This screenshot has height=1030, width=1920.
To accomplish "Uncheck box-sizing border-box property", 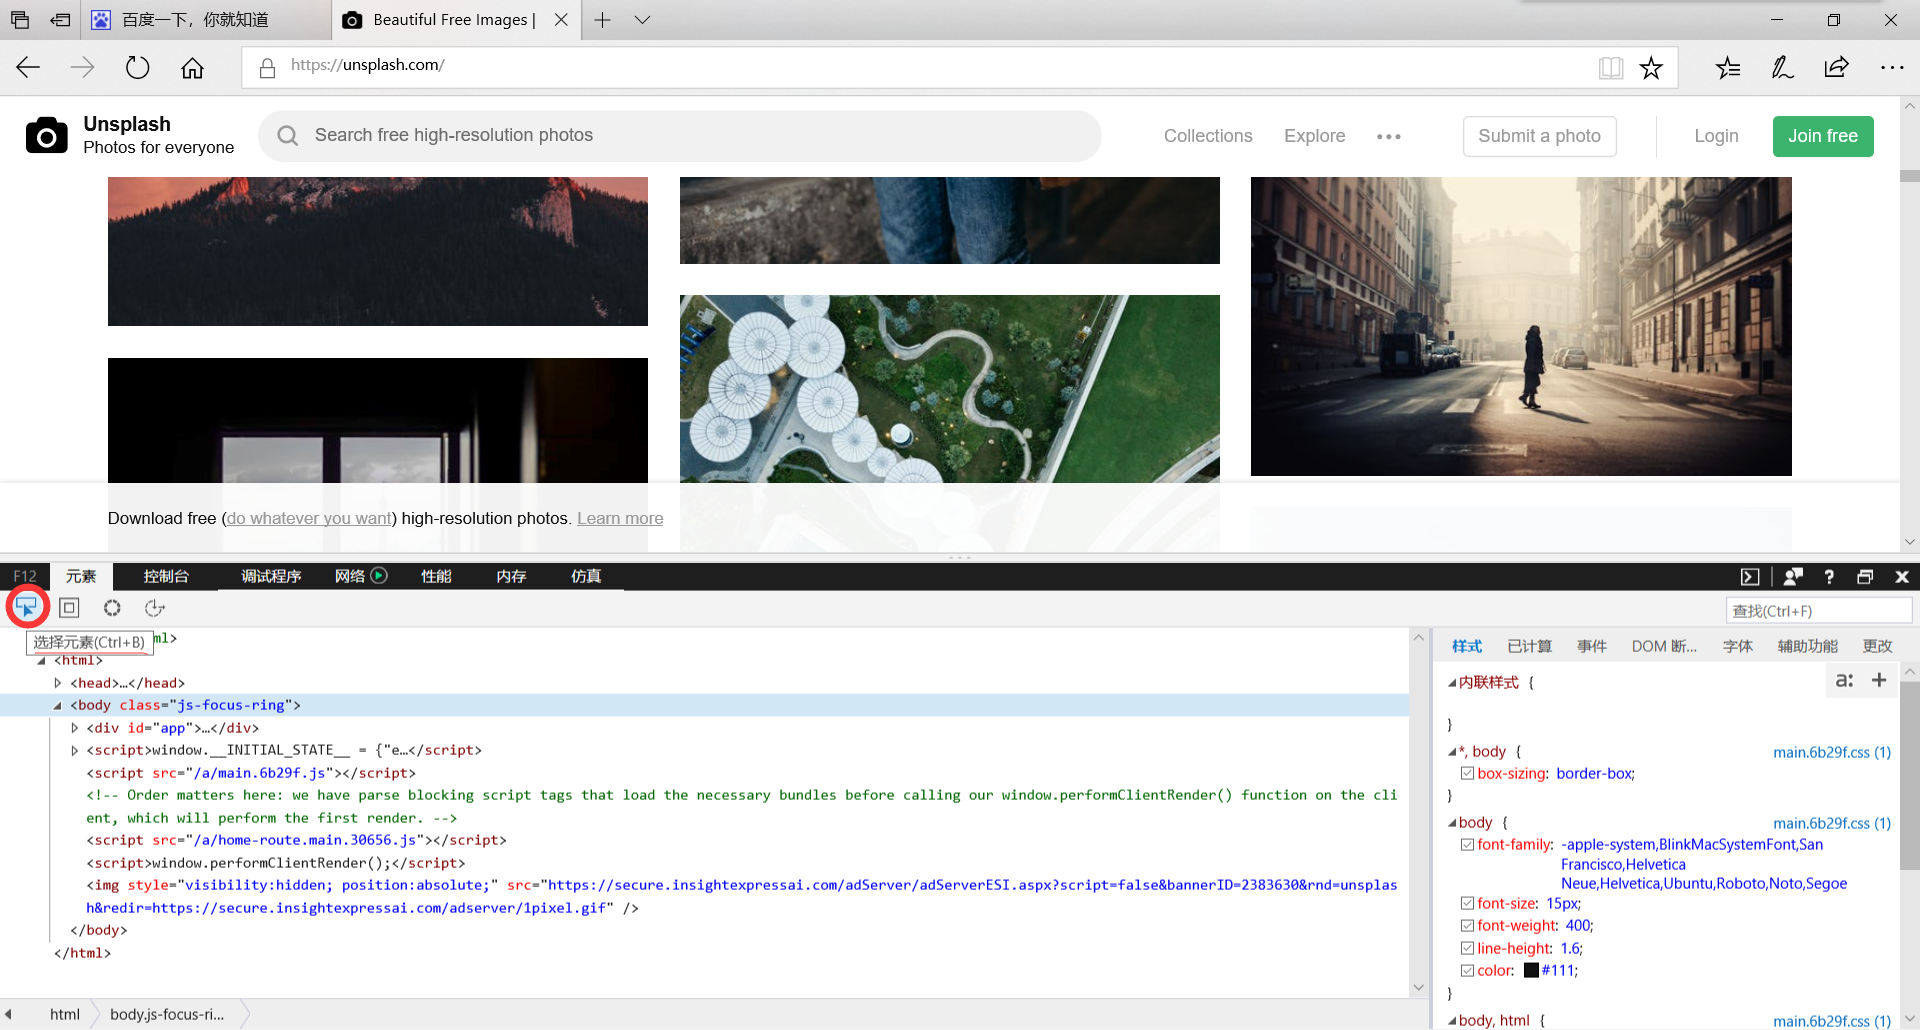I will pyautogui.click(x=1467, y=773).
